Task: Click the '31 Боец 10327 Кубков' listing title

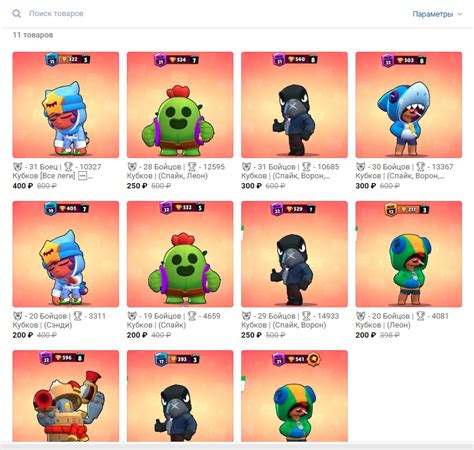Action: 57,171
